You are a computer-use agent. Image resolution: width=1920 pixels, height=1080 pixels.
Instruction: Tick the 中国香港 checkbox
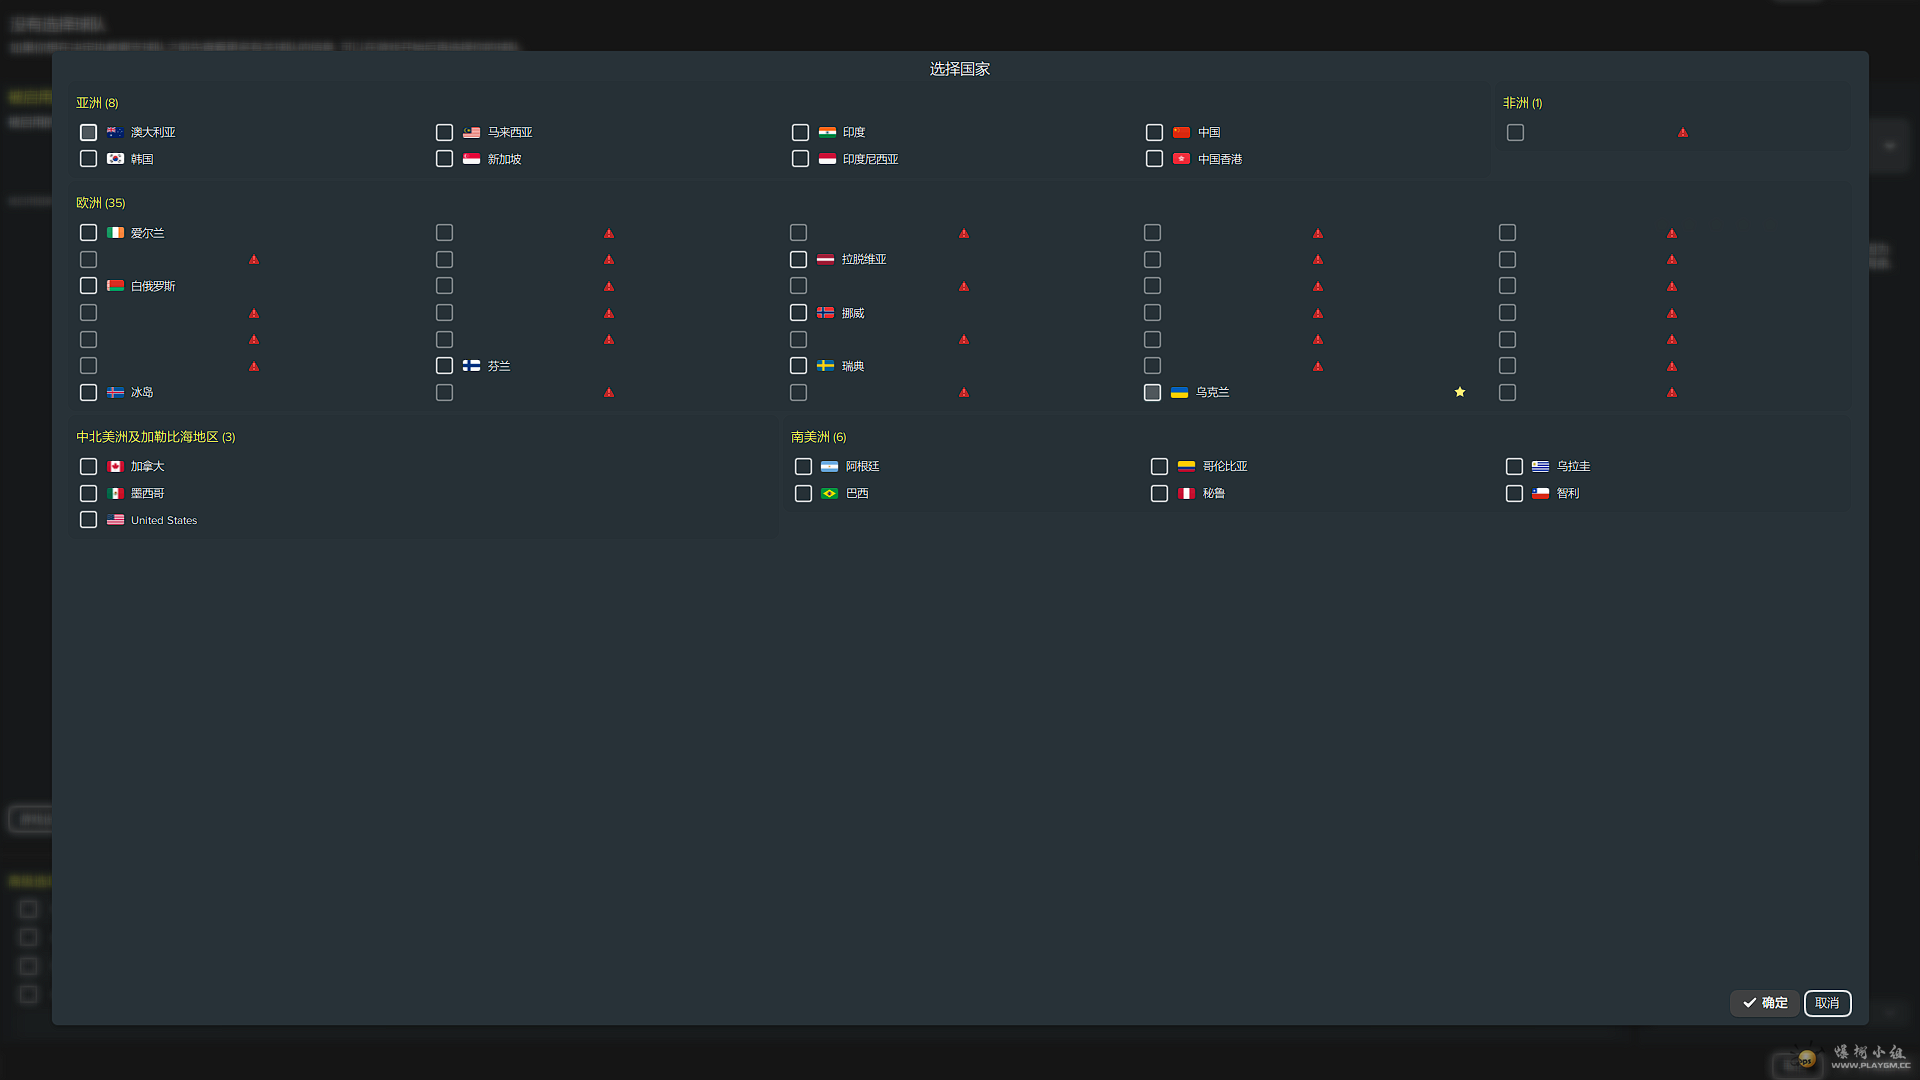click(1154, 159)
